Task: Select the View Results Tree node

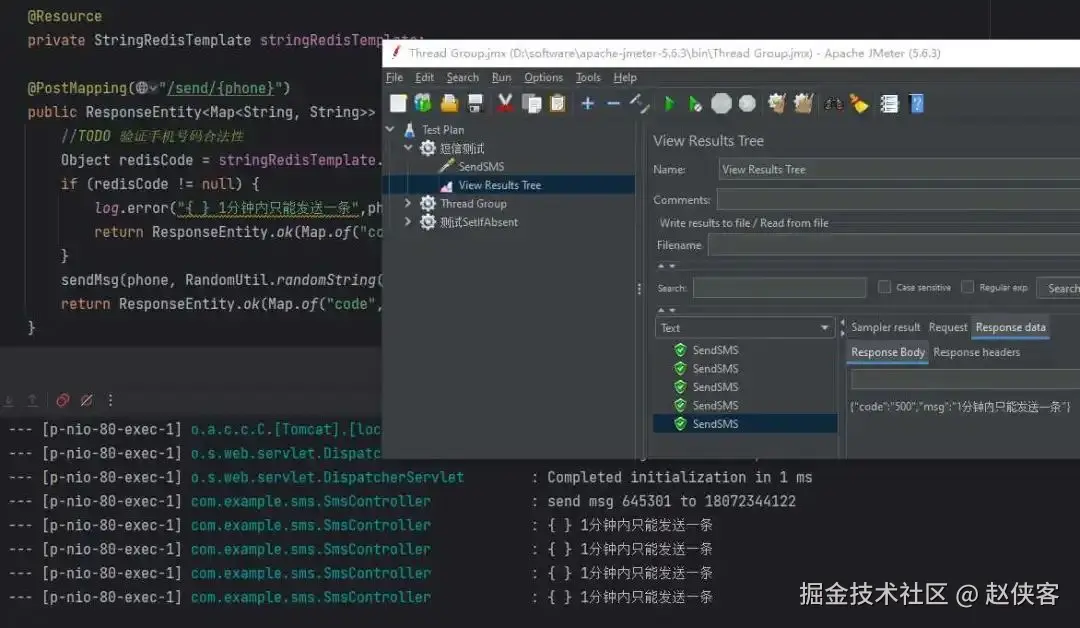Action: point(499,185)
